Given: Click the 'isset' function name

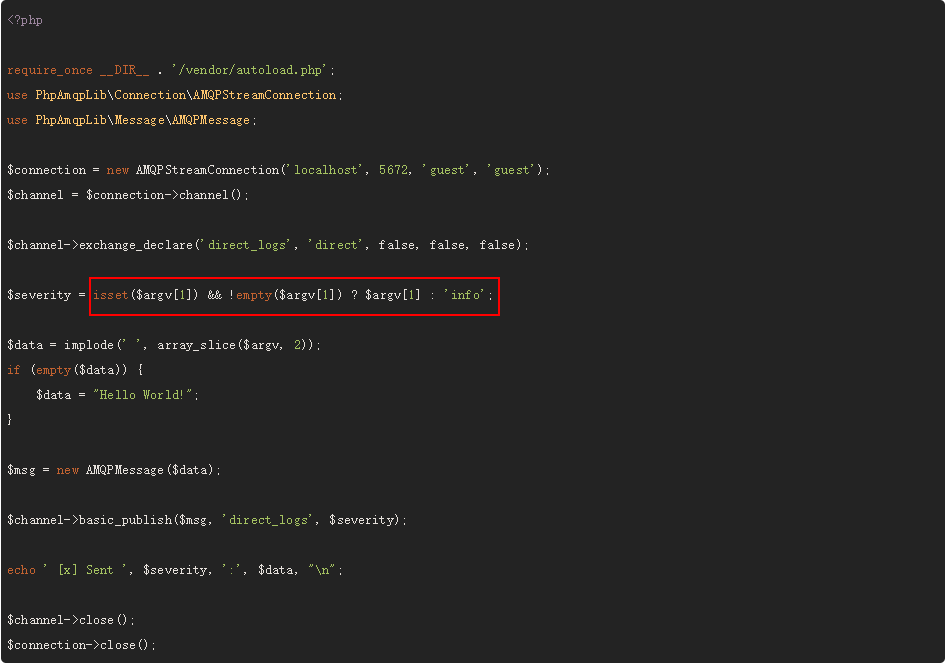Looking at the screenshot, I should (111, 295).
